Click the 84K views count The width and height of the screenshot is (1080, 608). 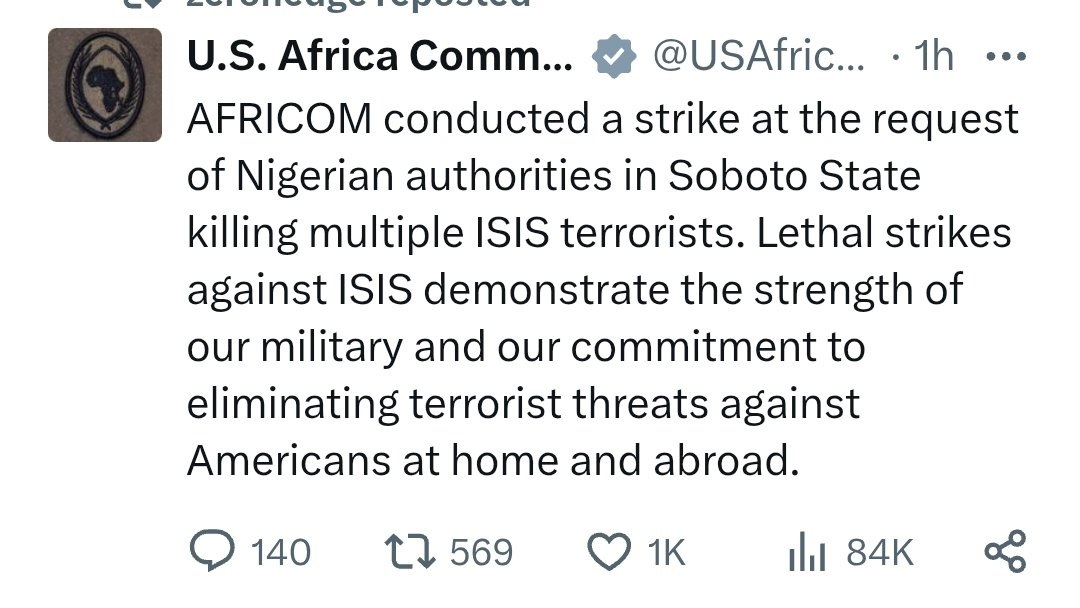(880, 552)
